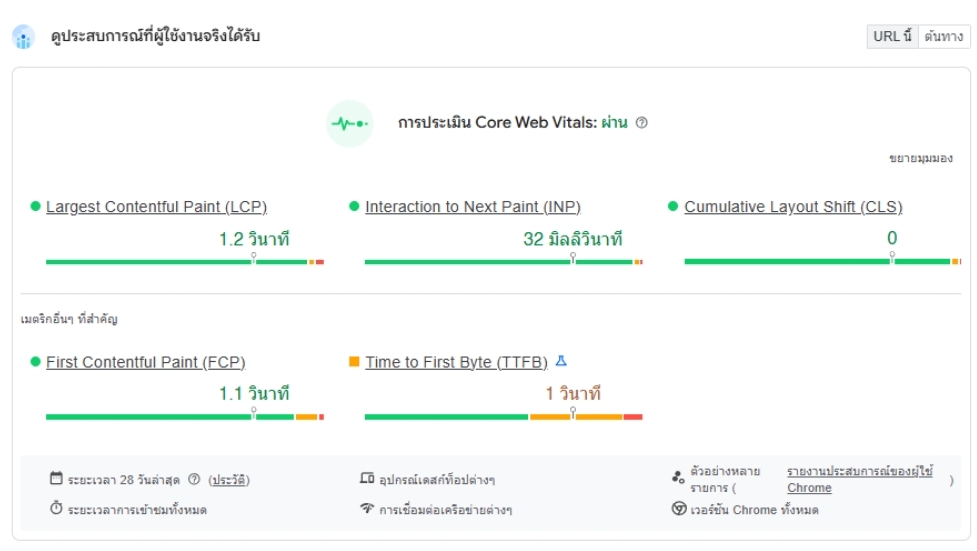Open the Cumulative Layout Shift (CLS) link
Image resolution: width=977 pixels, height=551 pixels.
click(x=793, y=207)
